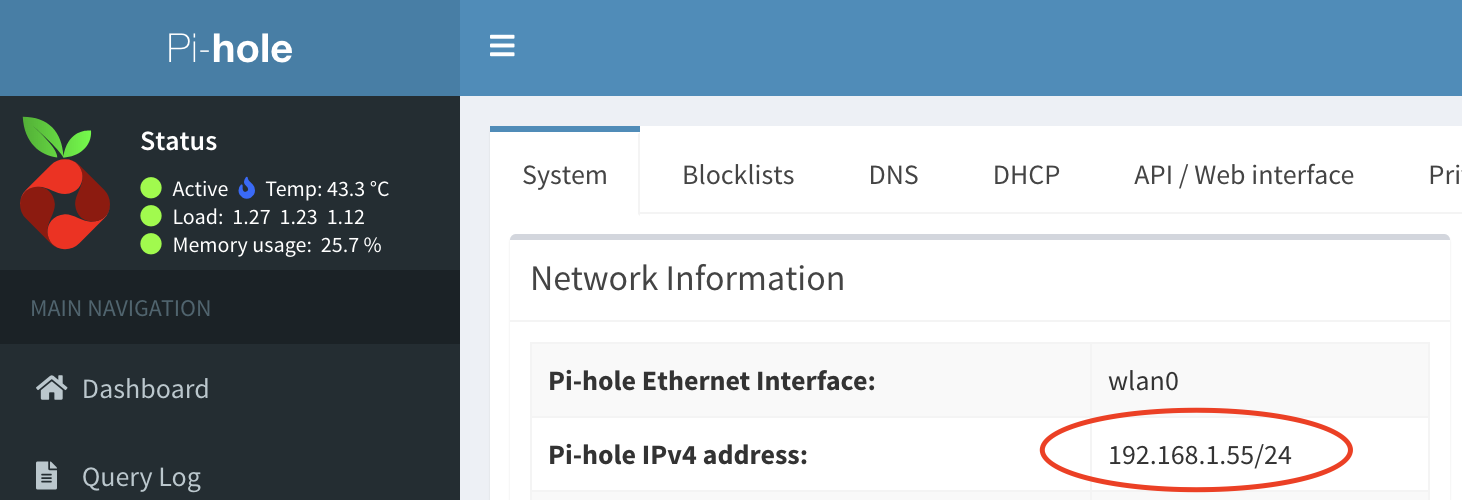Viewport: 1462px width, 500px height.
Task: Switch to the Blocklists tab
Action: (x=738, y=175)
